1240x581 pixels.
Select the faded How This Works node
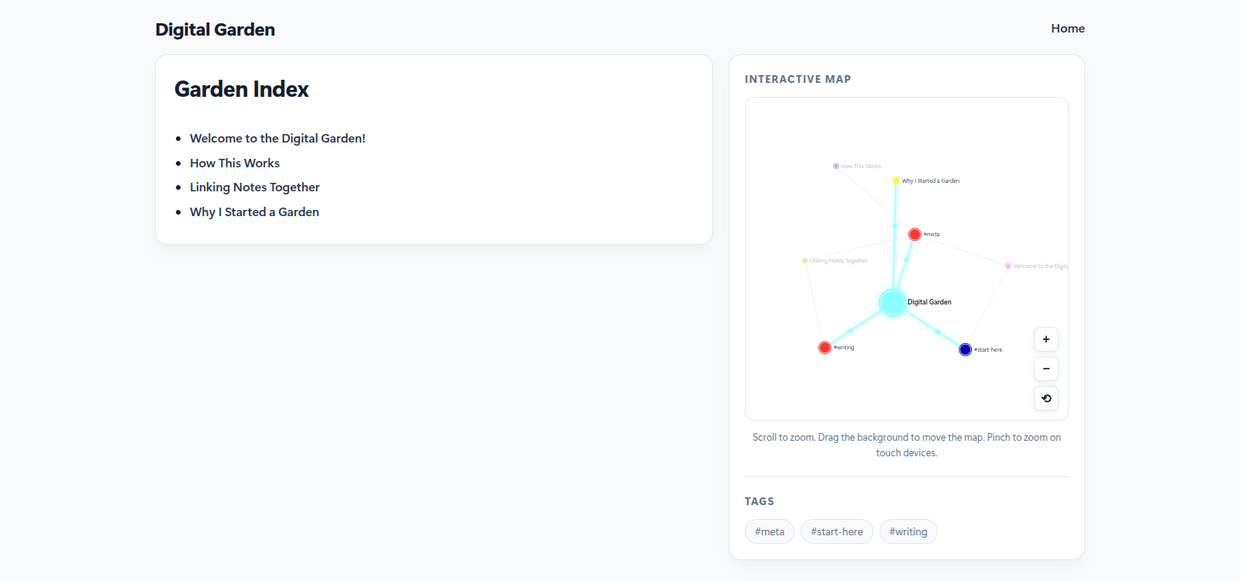(x=836, y=166)
